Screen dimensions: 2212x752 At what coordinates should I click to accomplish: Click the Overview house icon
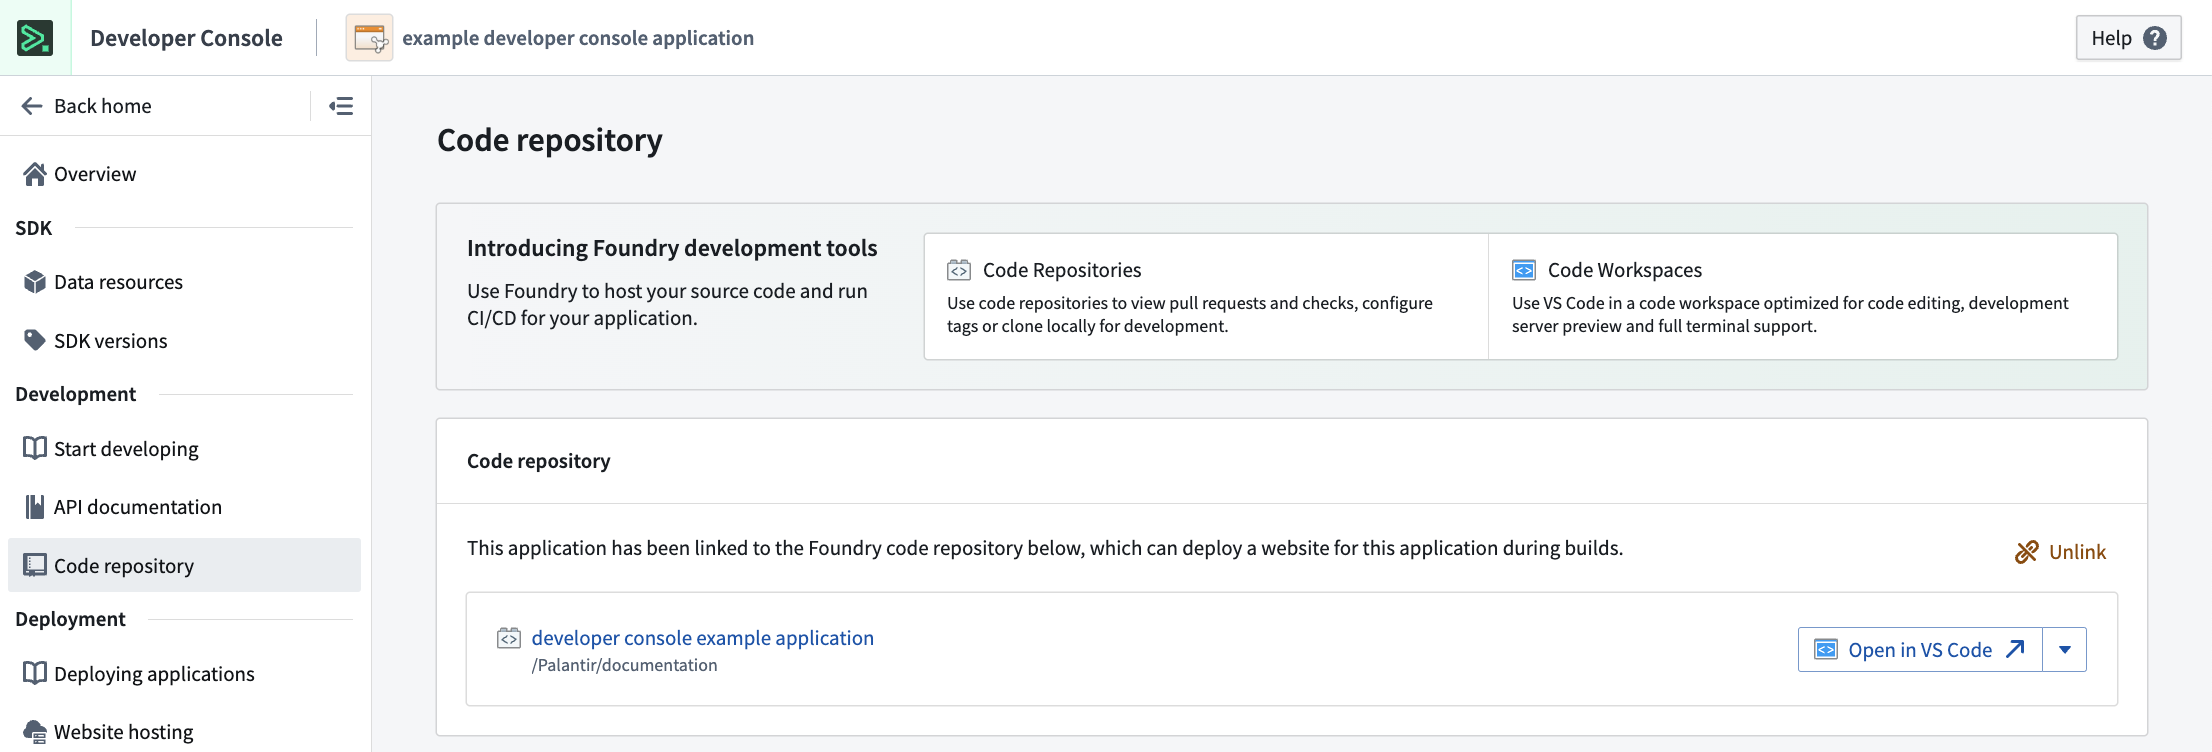coord(35,174)
